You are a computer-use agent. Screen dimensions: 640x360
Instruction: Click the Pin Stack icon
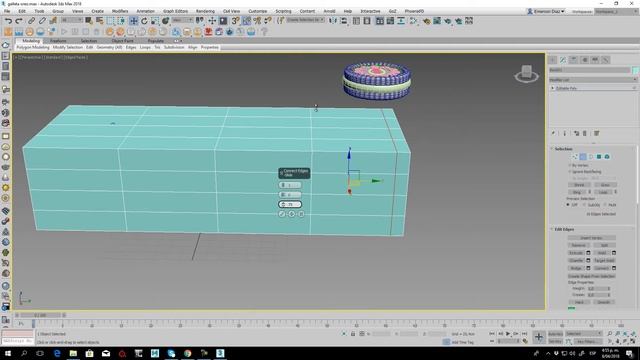point(553,133)
